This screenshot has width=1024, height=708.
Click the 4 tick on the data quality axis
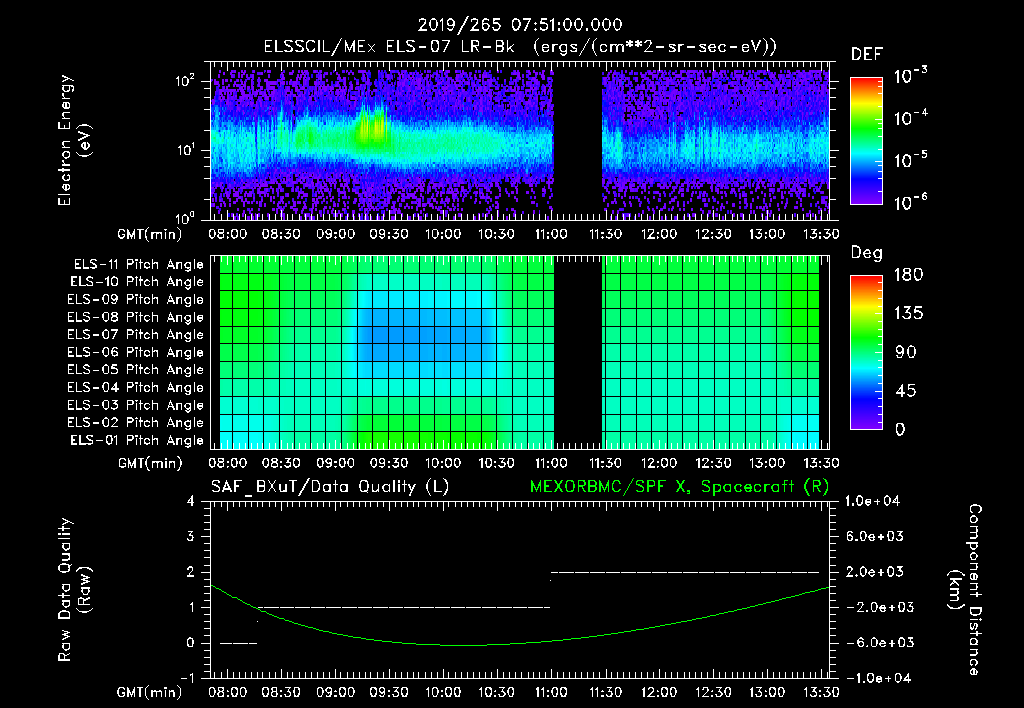tap(191, 502)
